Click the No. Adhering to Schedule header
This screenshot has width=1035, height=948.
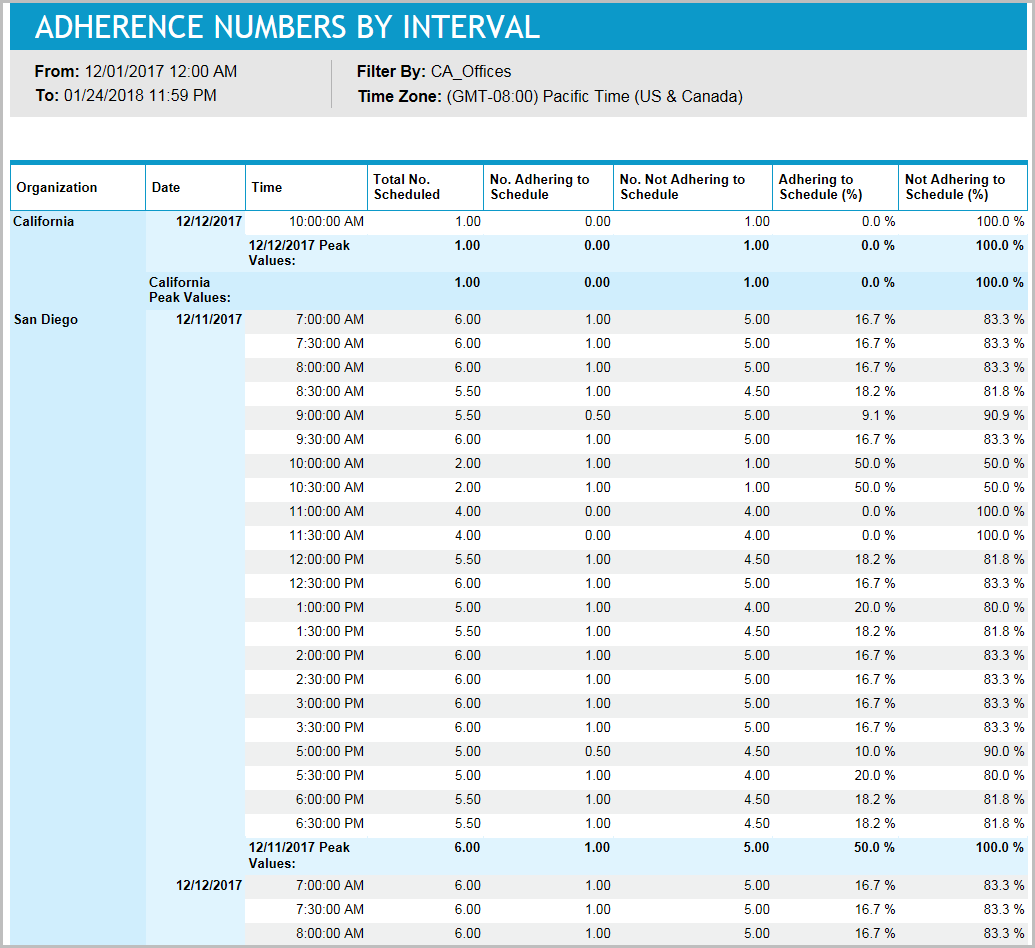pyautogui.click(x=535, y=187)
